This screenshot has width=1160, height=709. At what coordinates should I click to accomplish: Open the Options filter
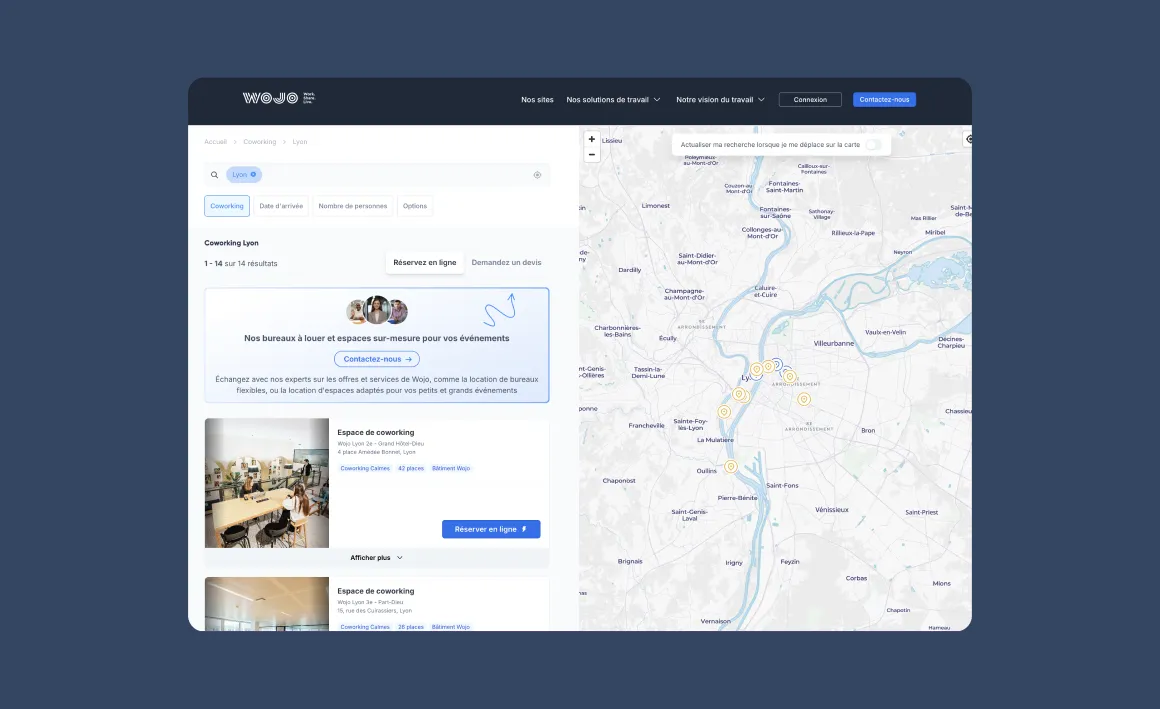(415, 206)
